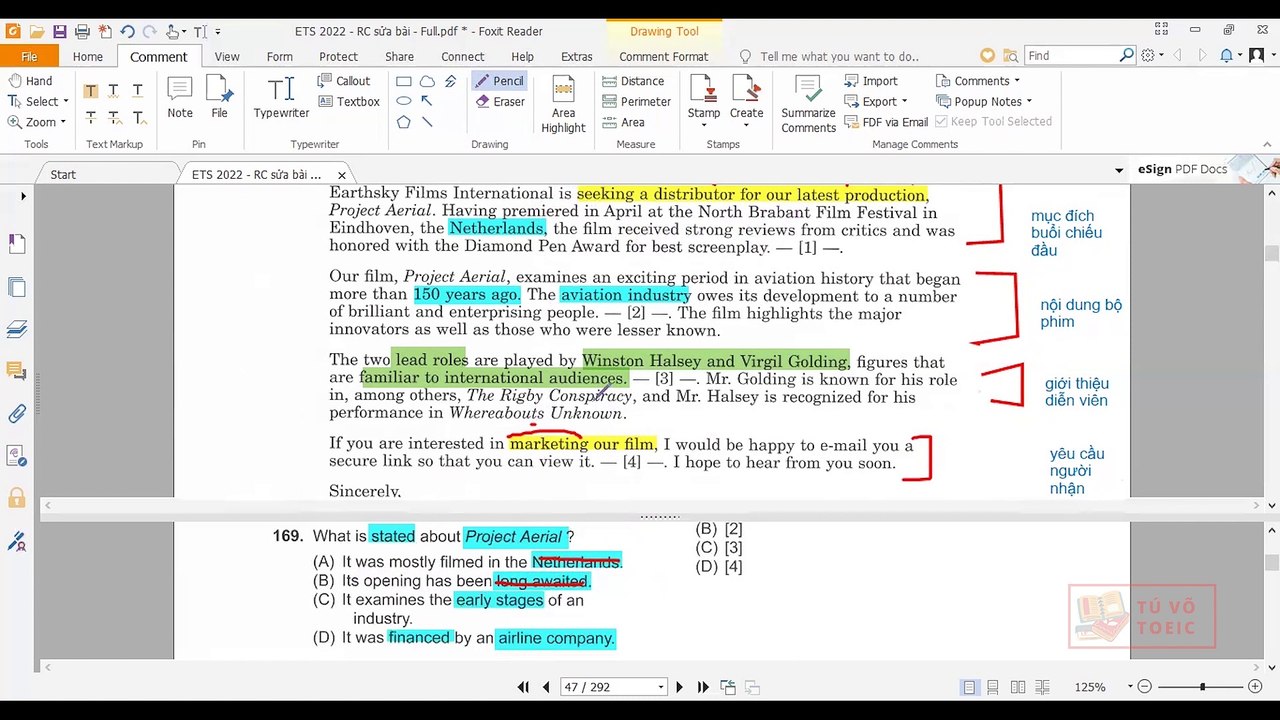Activate the Pencil drawing tool
Screen dimensions: 1280x720
[499, 81]
